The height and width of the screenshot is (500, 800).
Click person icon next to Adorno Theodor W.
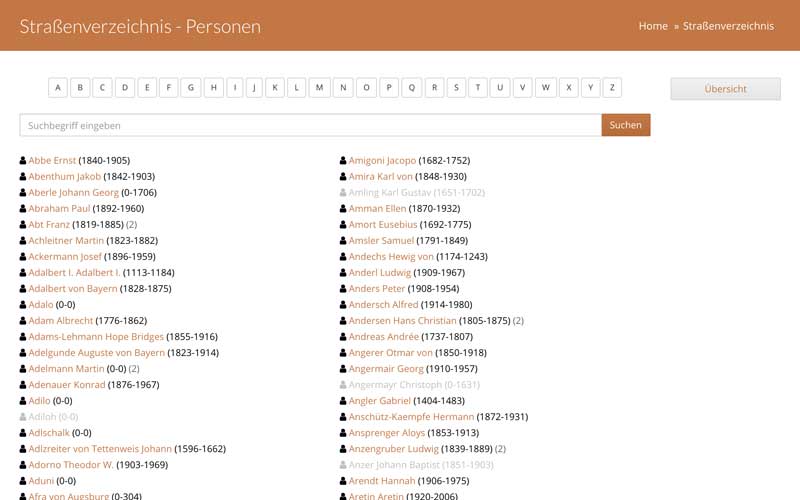(23, 465)
